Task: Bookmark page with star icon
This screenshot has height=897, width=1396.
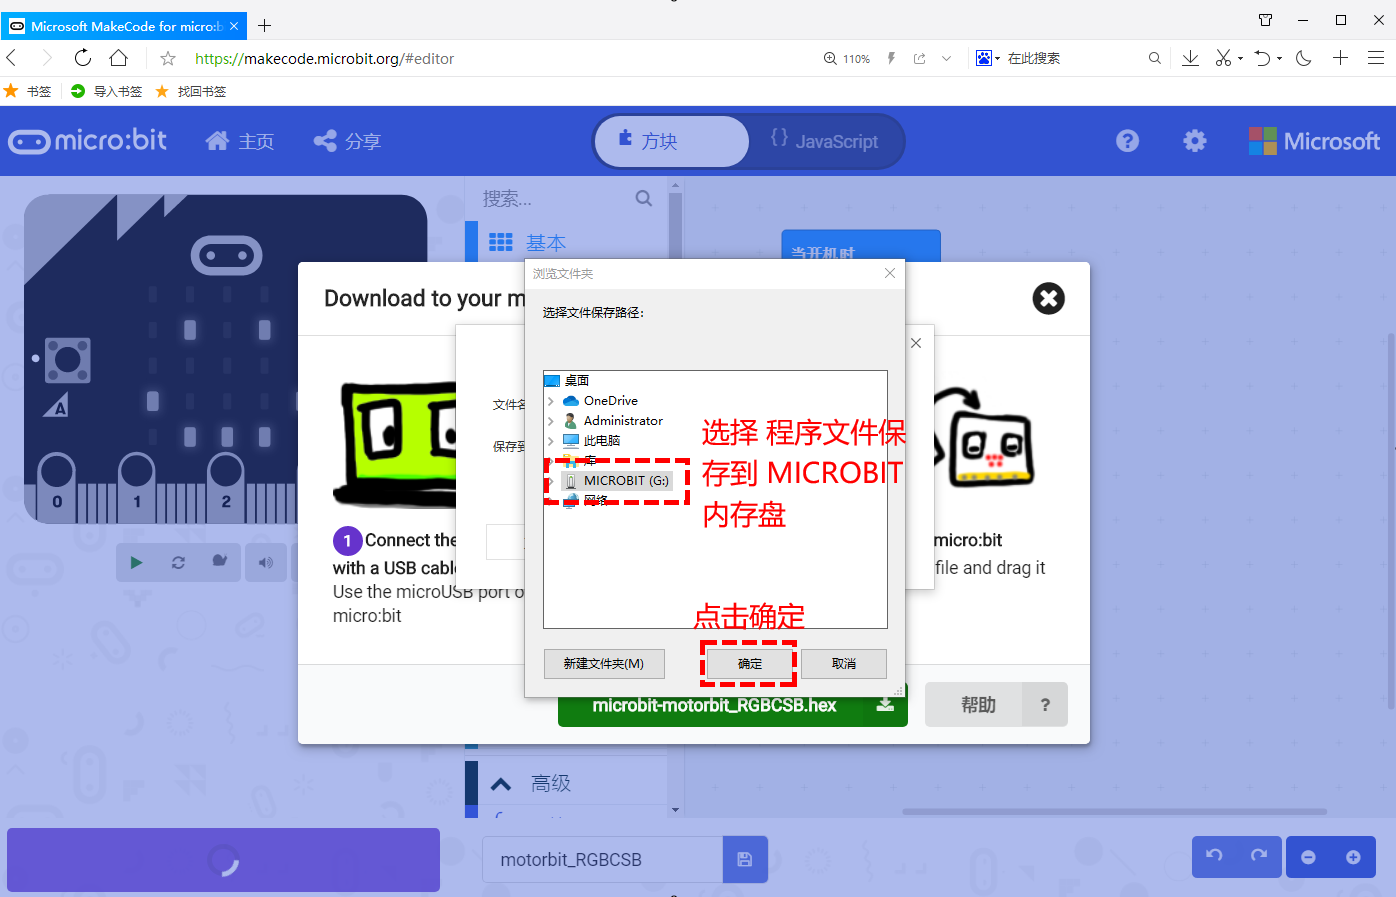Action: 168,58
